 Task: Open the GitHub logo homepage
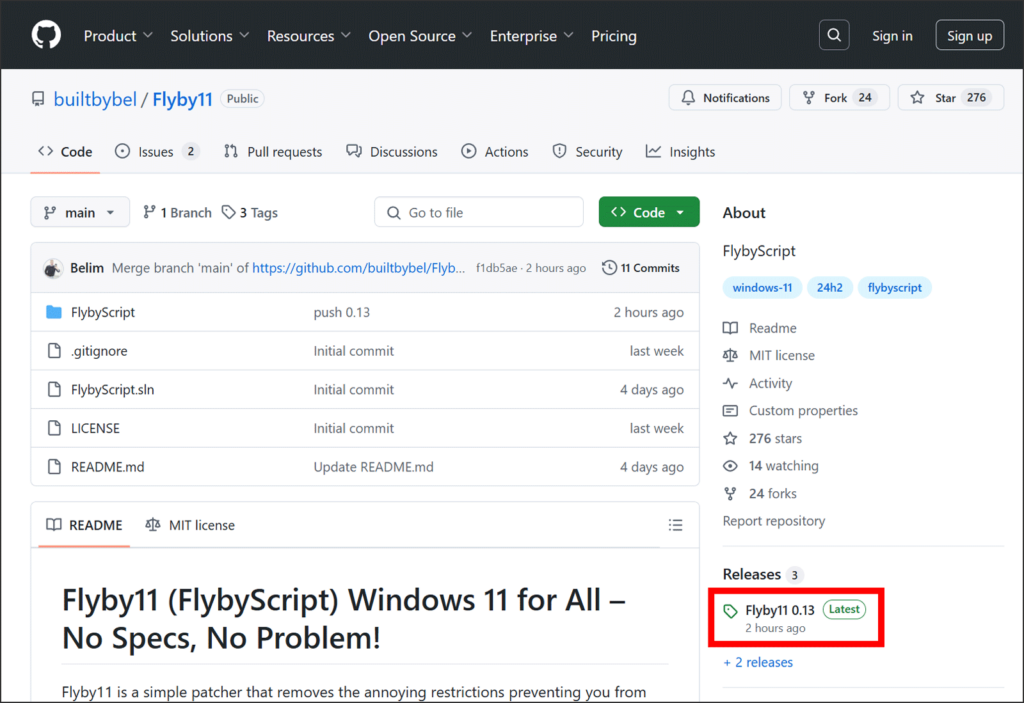(46, 35)
